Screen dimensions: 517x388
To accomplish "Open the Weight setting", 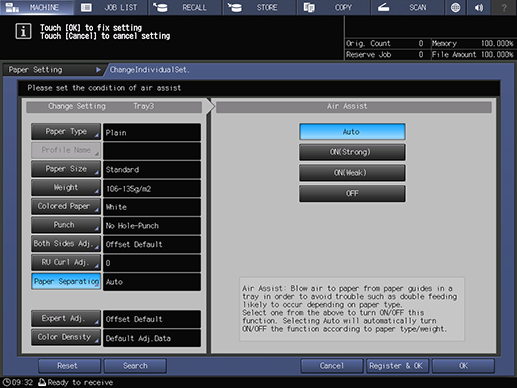I will [66, 188].
